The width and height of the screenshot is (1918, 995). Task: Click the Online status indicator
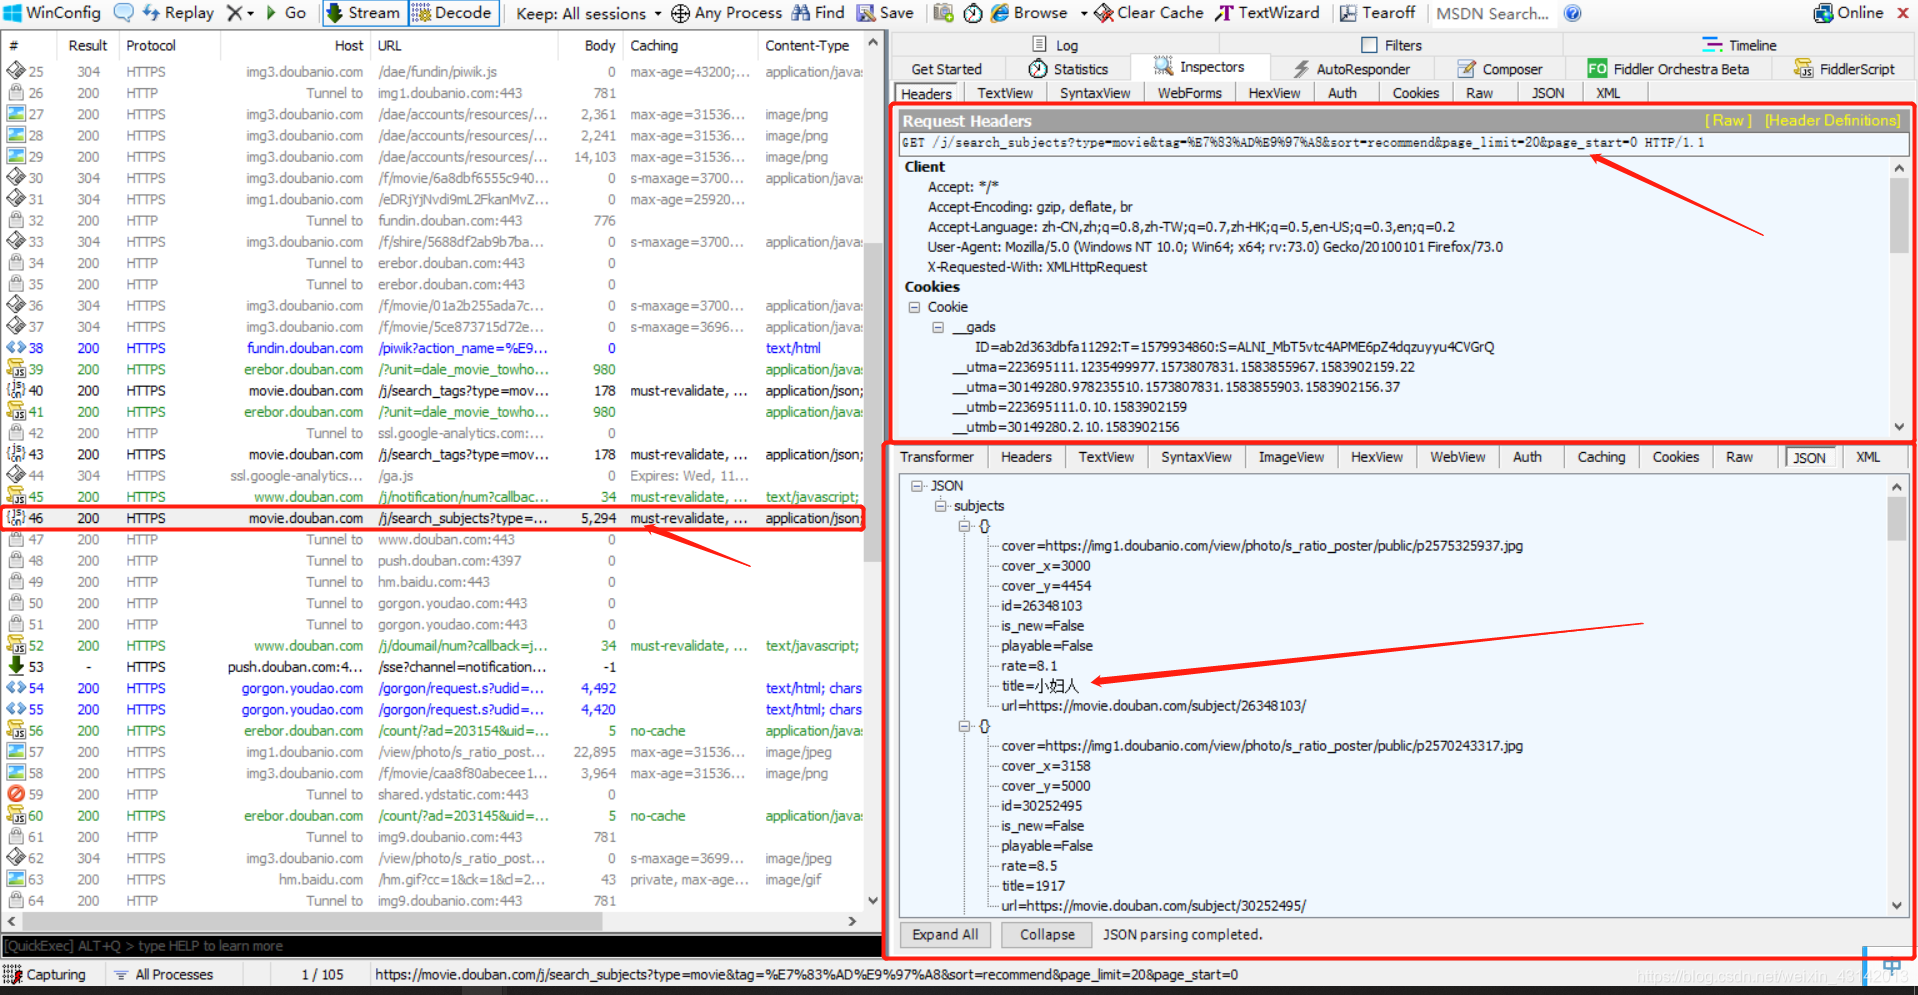[x=1847, y=13]
